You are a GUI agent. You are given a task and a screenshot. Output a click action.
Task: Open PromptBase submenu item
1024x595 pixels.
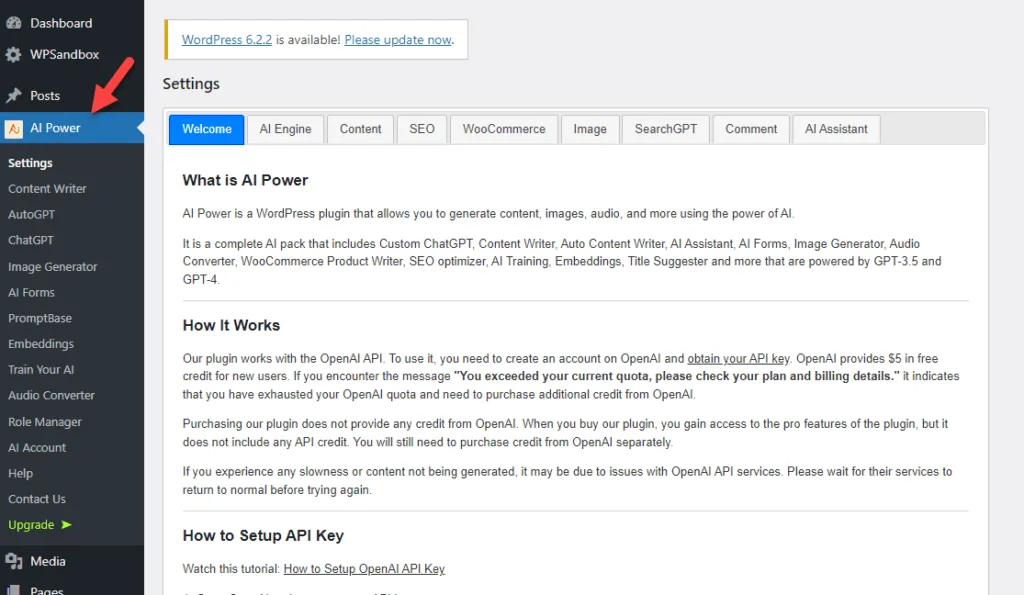40,318
